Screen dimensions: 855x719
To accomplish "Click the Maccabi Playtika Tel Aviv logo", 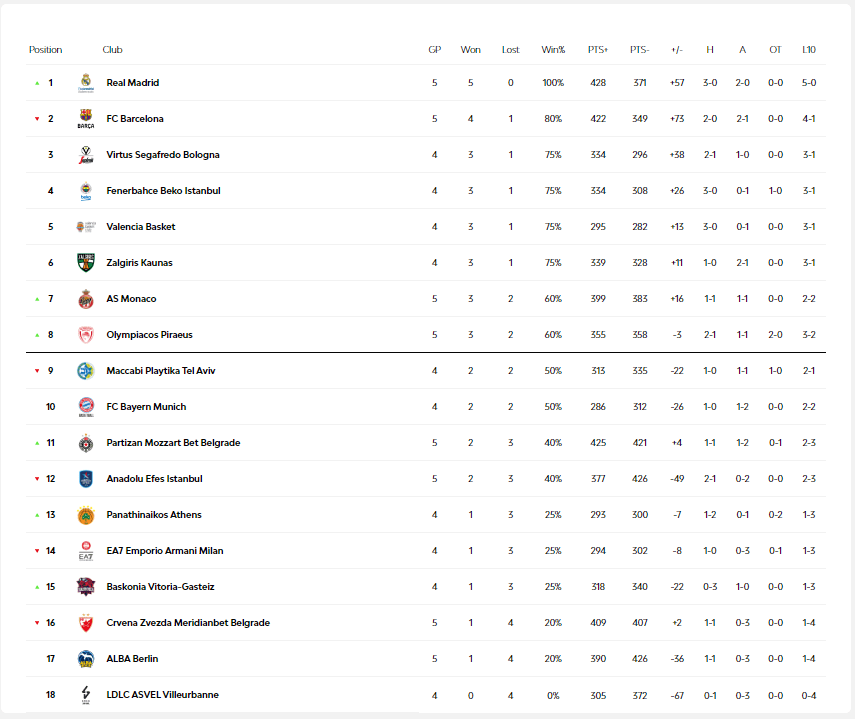I will 85,371.
